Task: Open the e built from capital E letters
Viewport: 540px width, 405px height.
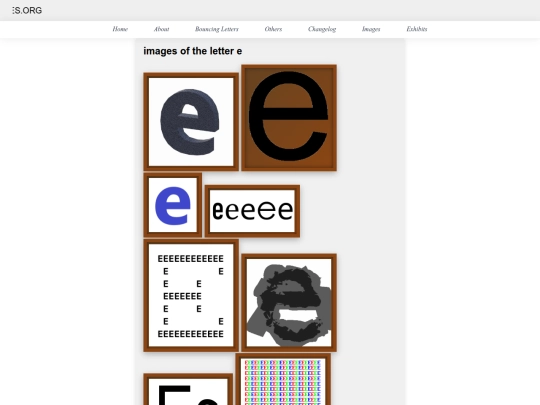Action: [191, 295]
